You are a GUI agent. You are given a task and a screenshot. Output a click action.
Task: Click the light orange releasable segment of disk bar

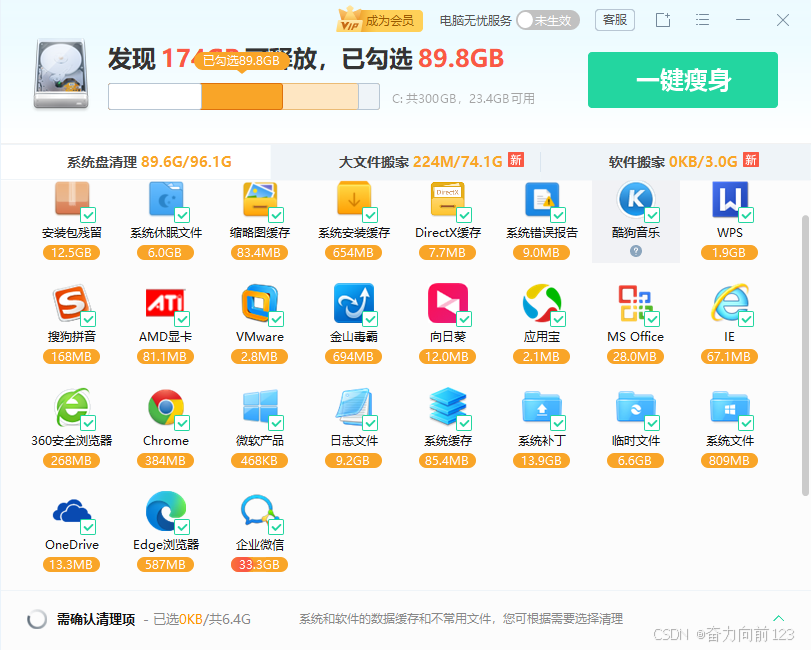[x=320, y=97]
